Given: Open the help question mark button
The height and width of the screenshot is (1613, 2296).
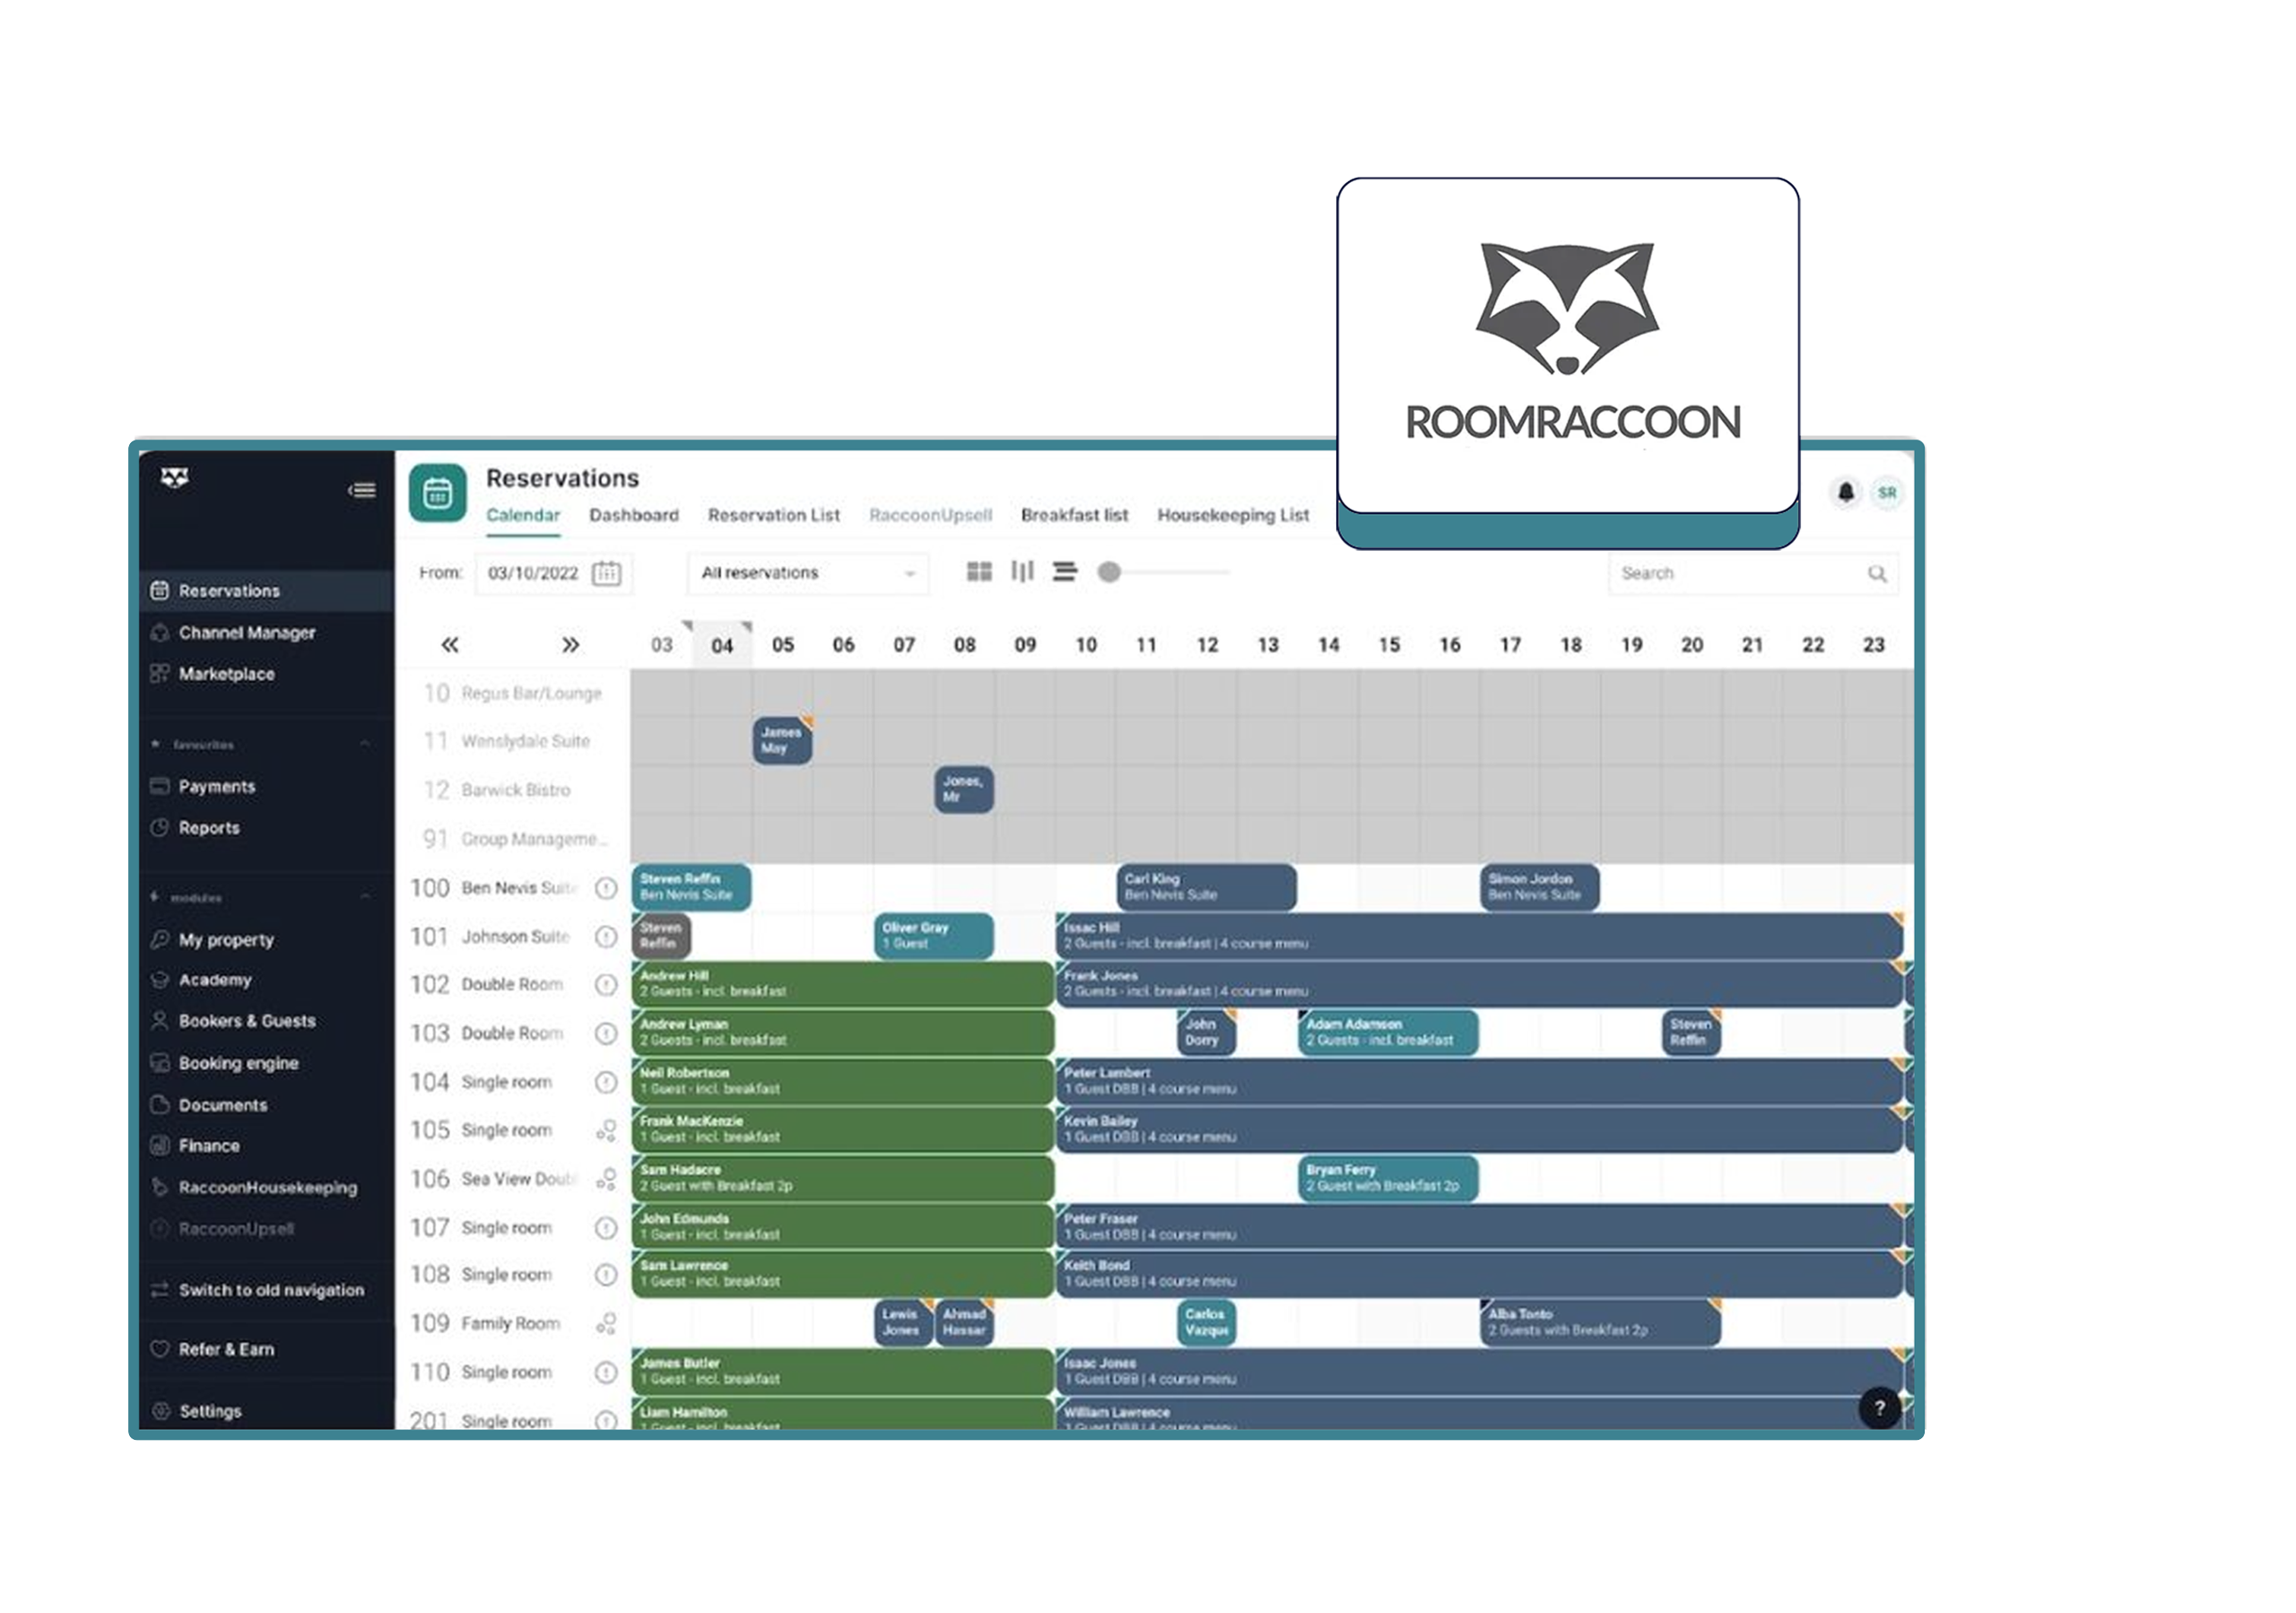Looking at the screenshot, I should 1879,1407.
